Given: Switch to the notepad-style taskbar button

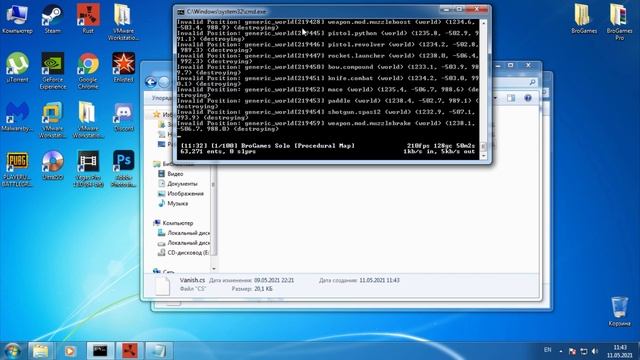Looking at the screenshot, I should [159, 351].
